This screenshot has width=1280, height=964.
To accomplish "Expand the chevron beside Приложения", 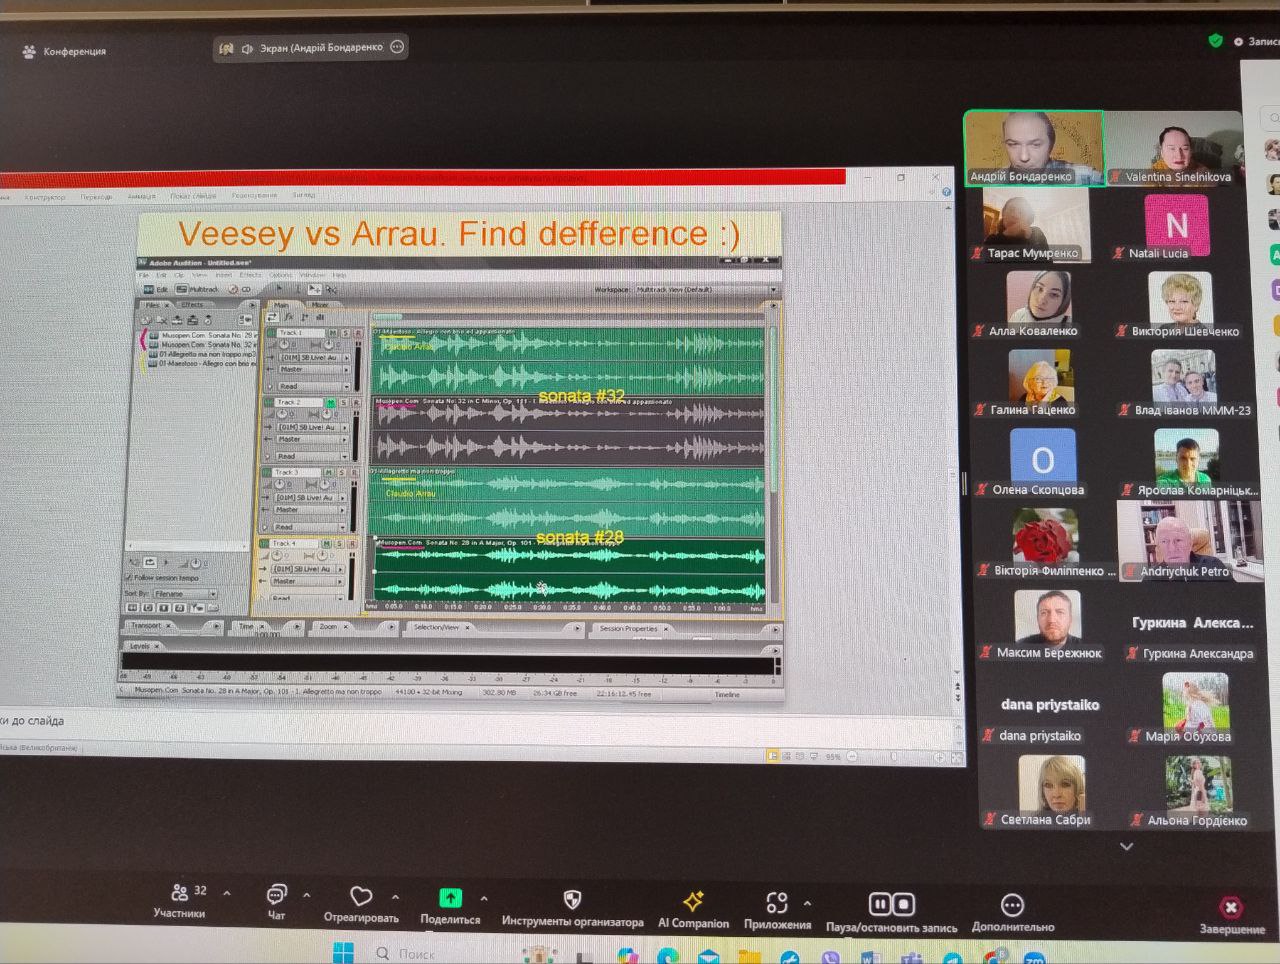I will click(x=807, y=903).
